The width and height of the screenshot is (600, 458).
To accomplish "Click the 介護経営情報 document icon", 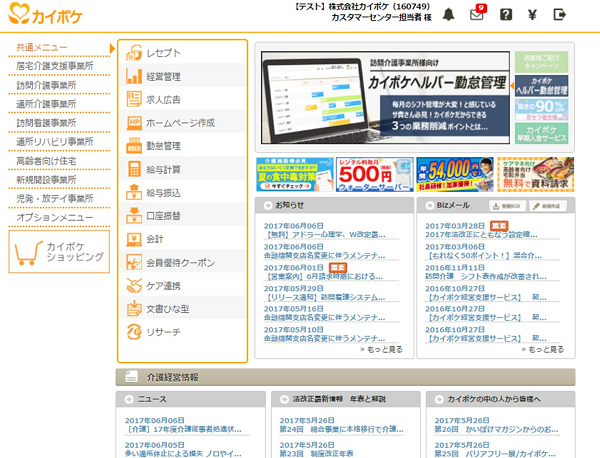I will (131, 377).
